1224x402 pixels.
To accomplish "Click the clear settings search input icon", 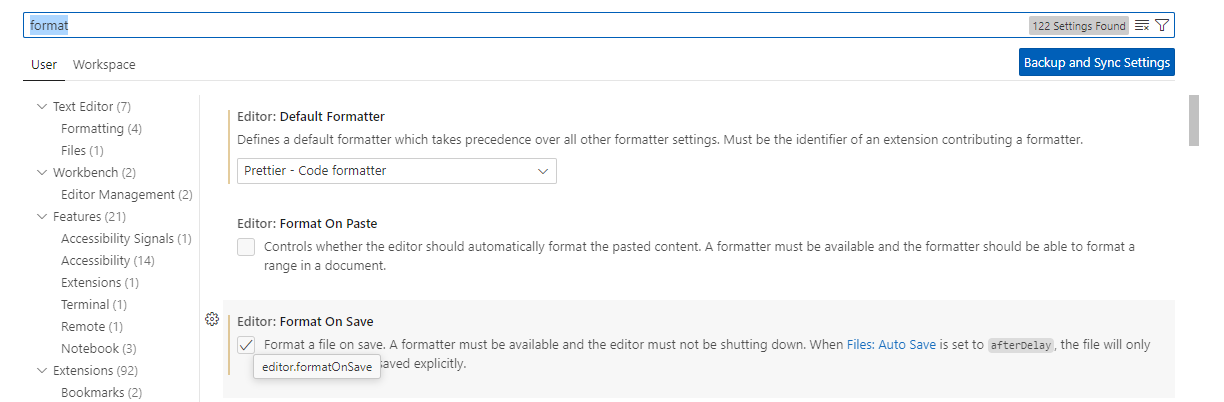I will pyautogui.click(x=1142, y=26).
